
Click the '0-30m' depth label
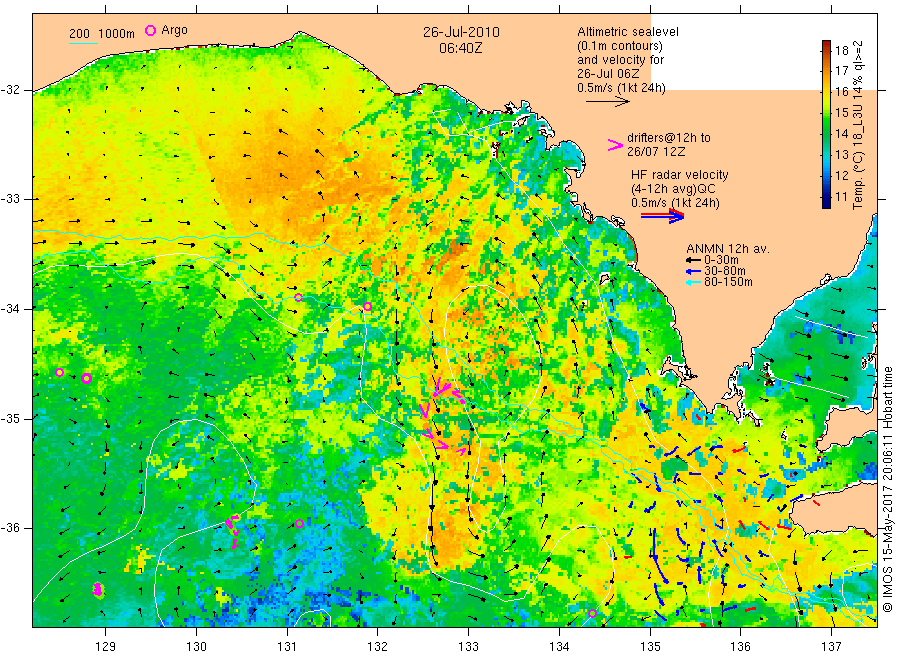pos(721,260)
